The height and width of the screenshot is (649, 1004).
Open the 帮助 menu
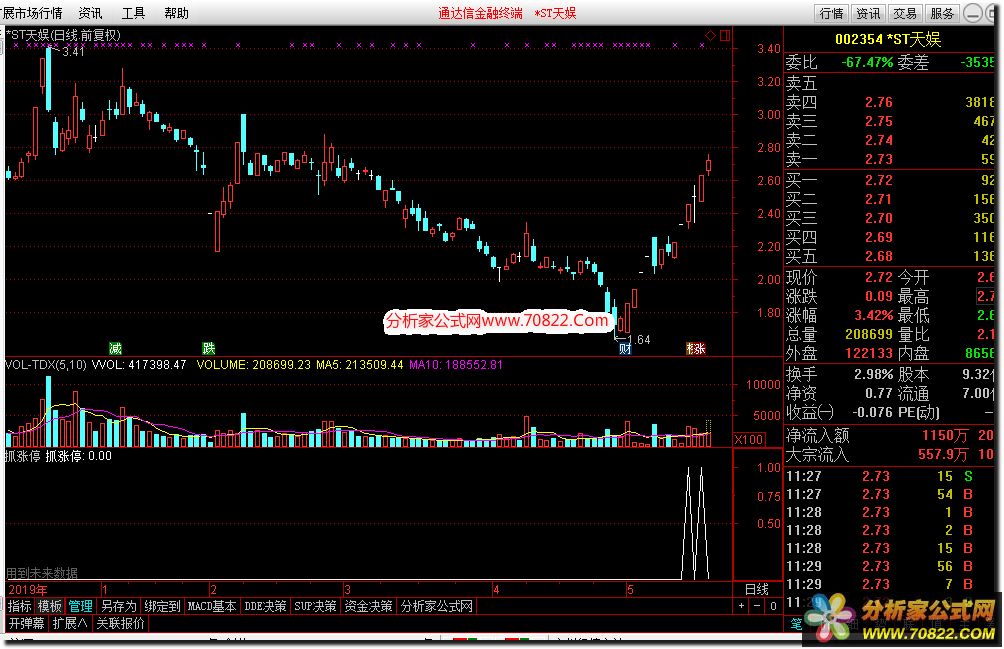pyautogui.click(x=176, y=13)
